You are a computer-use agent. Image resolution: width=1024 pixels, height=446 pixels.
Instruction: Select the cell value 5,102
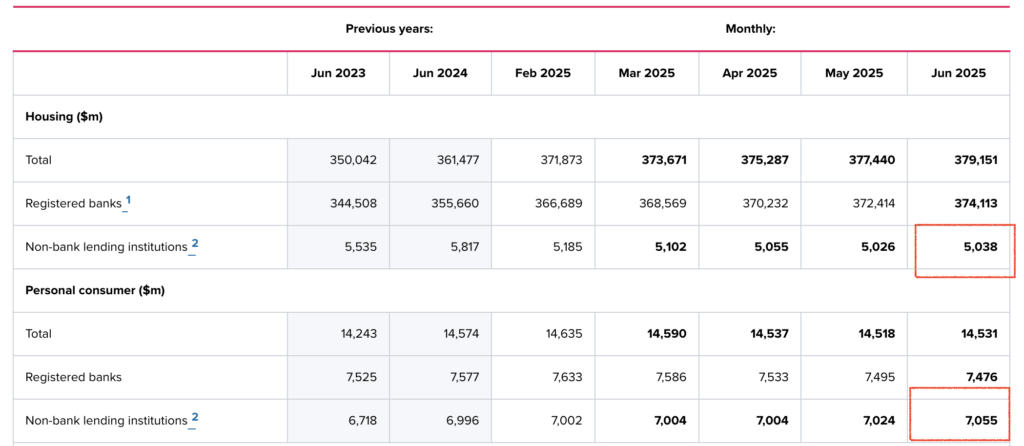point(671,247)
